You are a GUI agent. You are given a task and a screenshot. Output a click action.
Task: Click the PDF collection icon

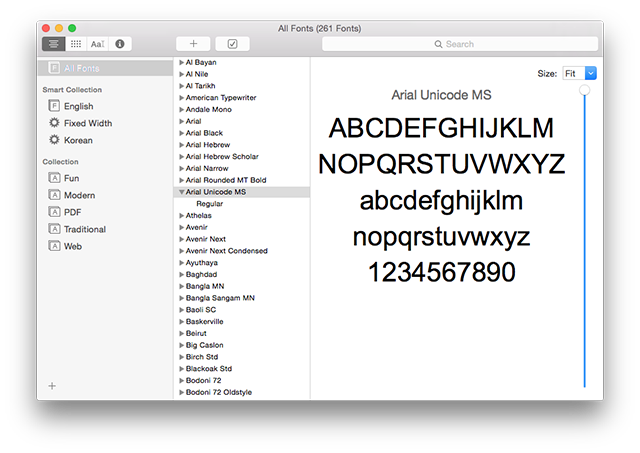coord(54,212)
